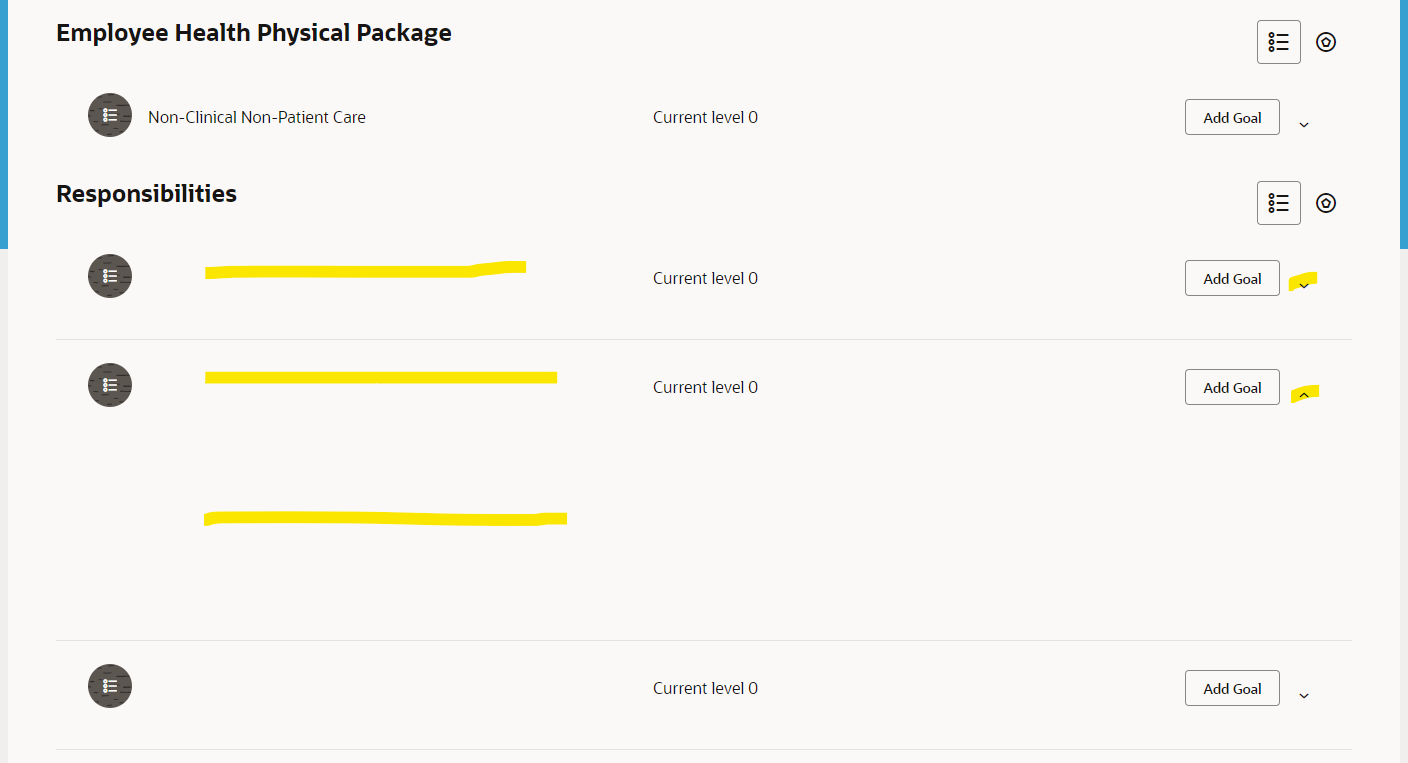The width and height of the screenshot is (1408, 763).
Task: Click the circular list icon on the bottom row
Action: click(x=109, y=686)
